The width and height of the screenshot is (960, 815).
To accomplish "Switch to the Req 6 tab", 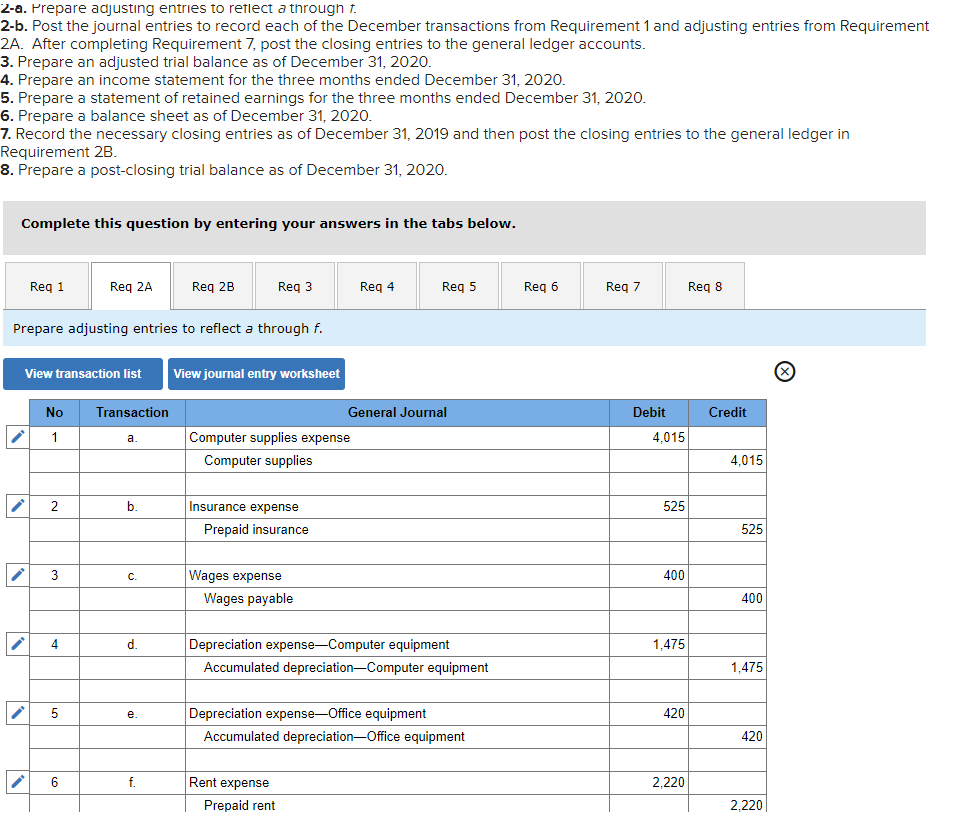I will 540,286.
